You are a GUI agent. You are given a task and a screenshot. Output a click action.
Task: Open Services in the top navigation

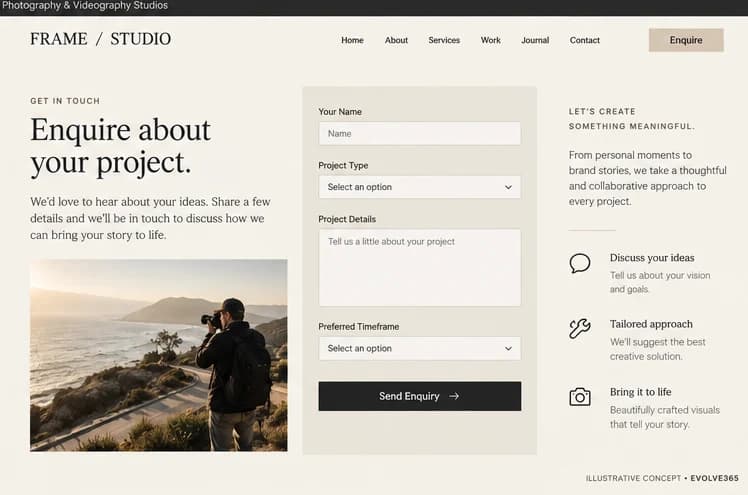pos(444,40)
